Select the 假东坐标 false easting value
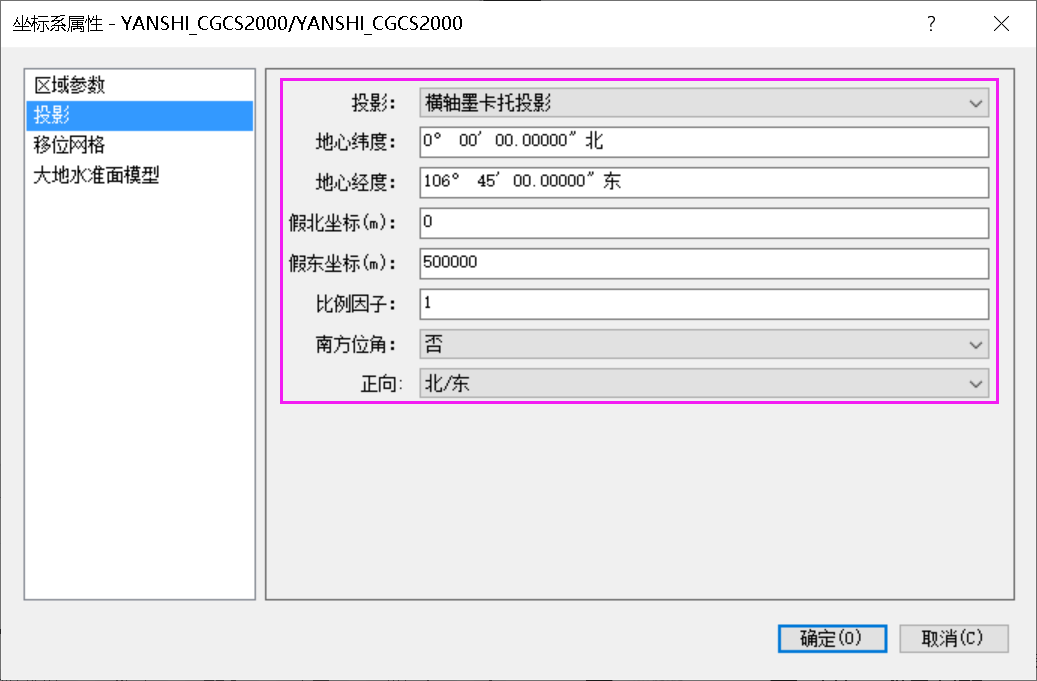Screen dimensions: 1037x681 [700, 262]
